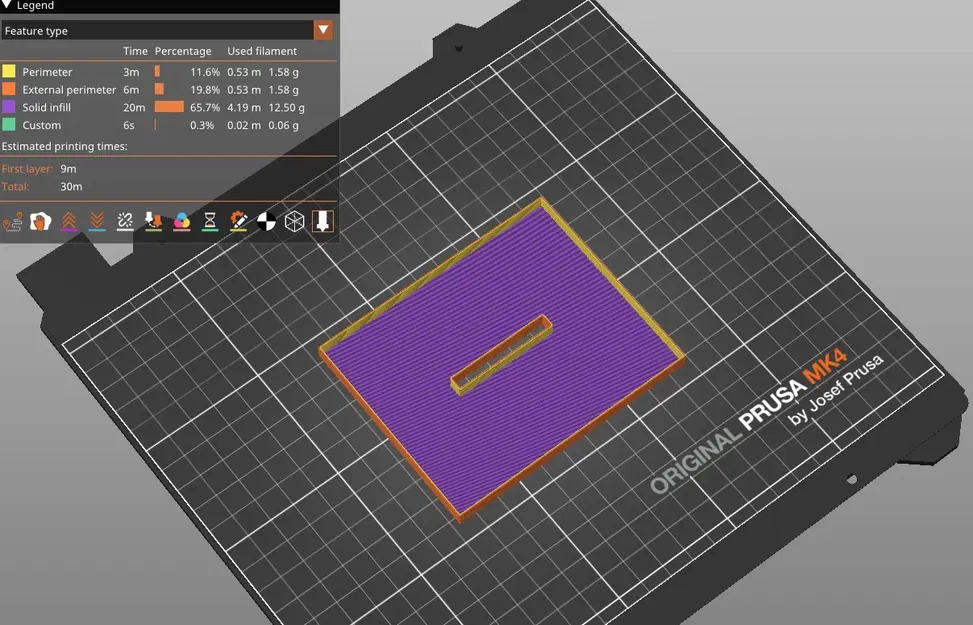Click the color changes icon
Screen dimensions: 973x625
point(182,222)
